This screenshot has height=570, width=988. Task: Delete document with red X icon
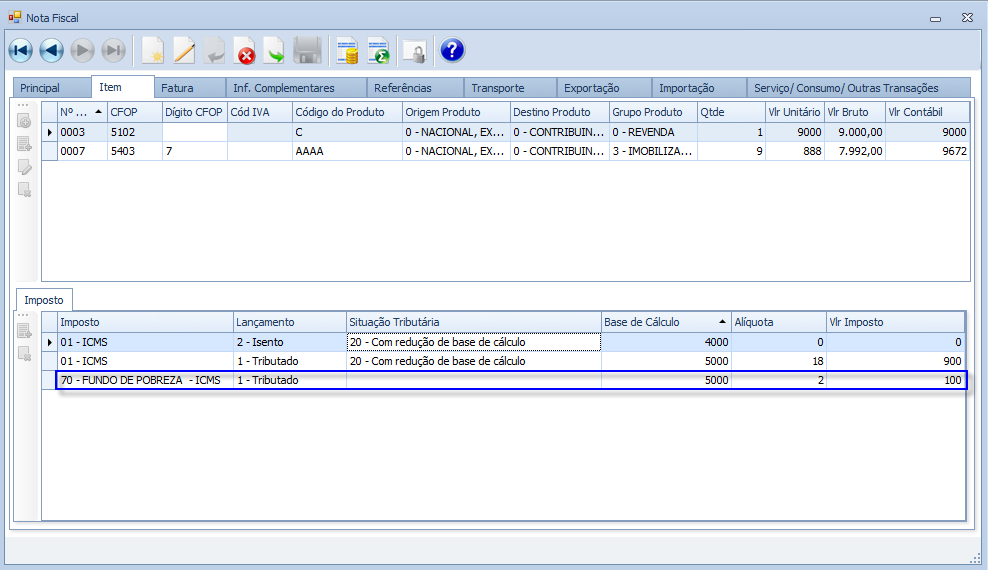(x=244, y=51)
